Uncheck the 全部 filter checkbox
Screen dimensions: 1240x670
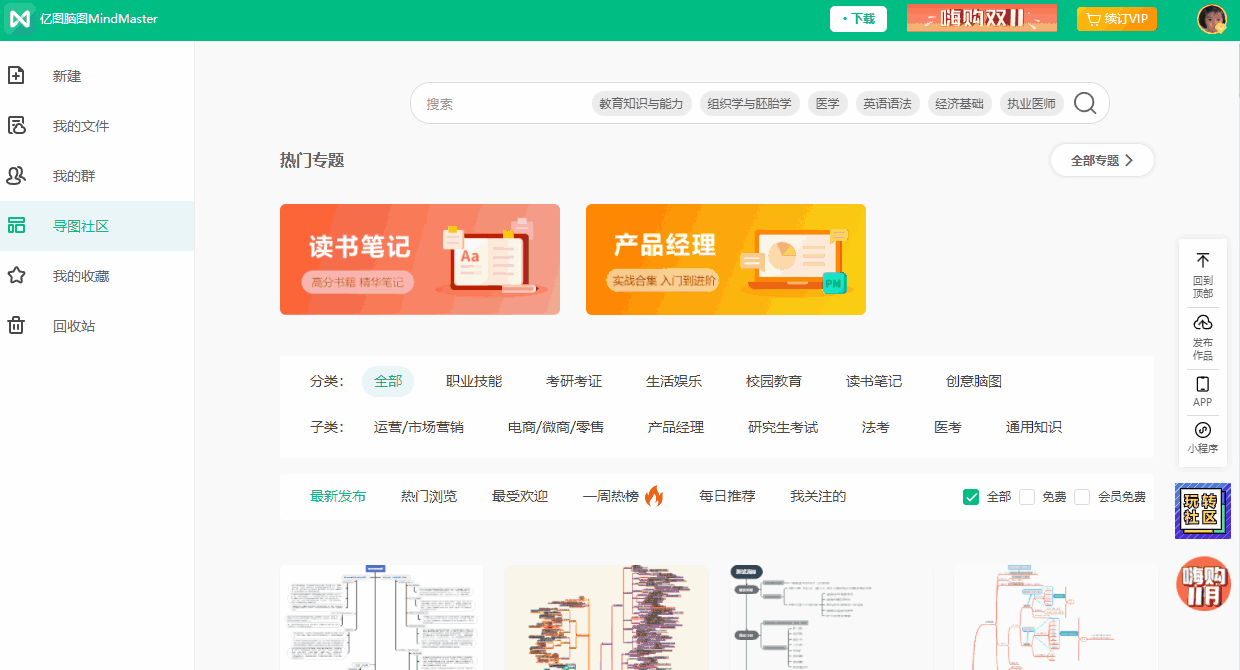click(x=970, y=497)
